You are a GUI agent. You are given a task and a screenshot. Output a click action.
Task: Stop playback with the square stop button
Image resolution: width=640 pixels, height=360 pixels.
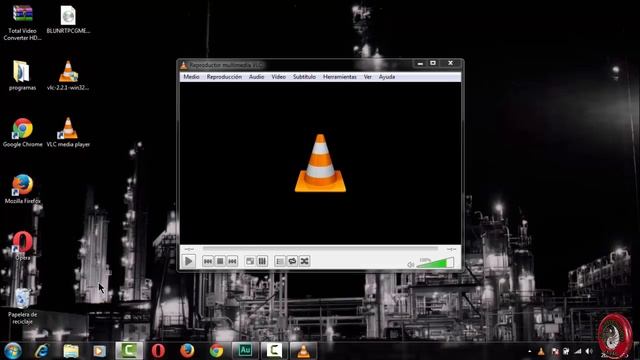point(220,261)
